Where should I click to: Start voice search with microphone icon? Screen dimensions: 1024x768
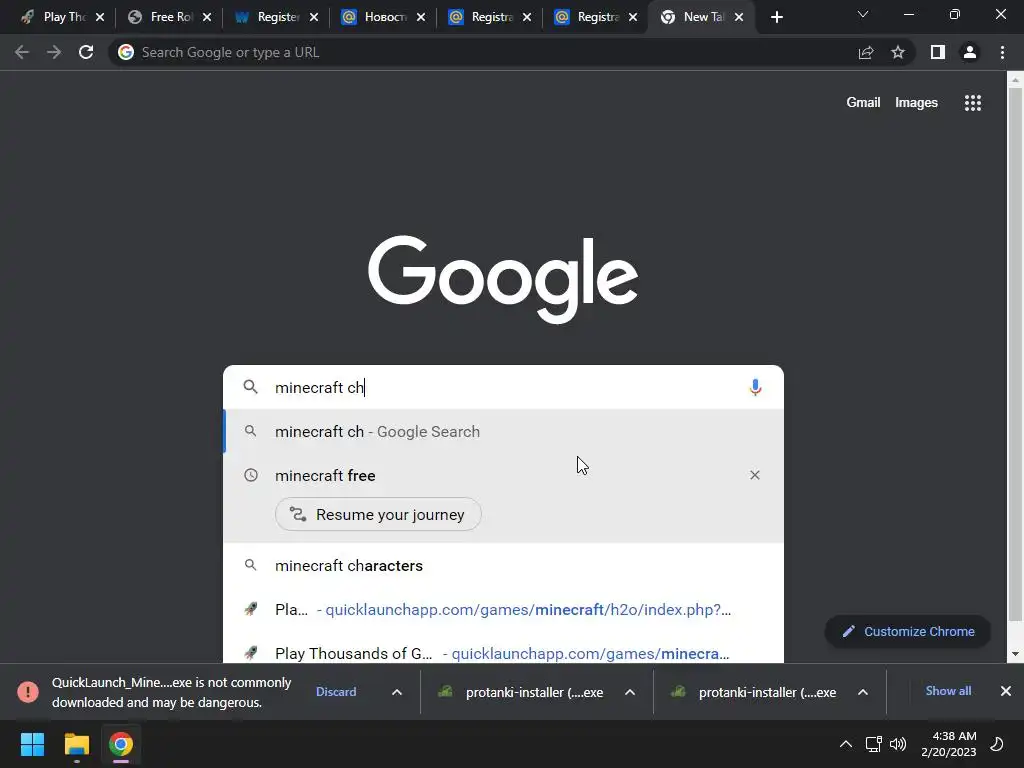coord(755,387)
